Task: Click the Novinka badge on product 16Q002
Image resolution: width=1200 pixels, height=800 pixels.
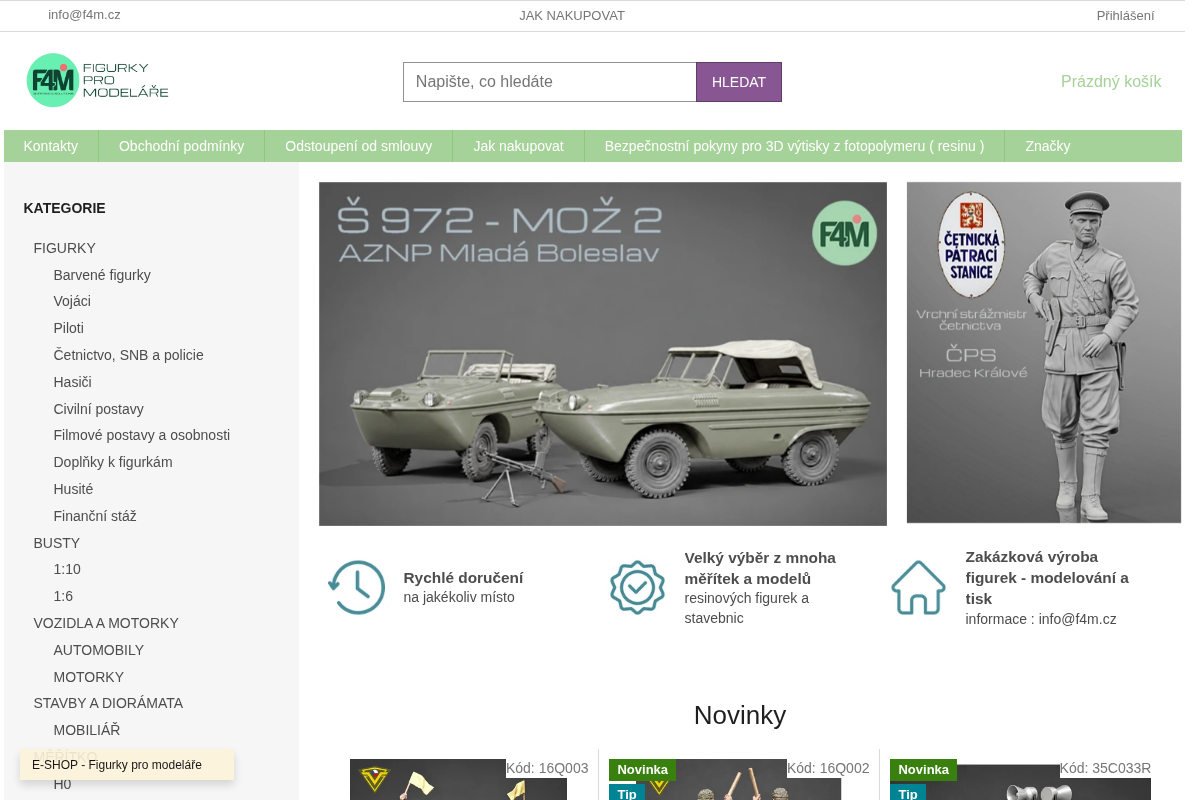Action: coord(642,770)
